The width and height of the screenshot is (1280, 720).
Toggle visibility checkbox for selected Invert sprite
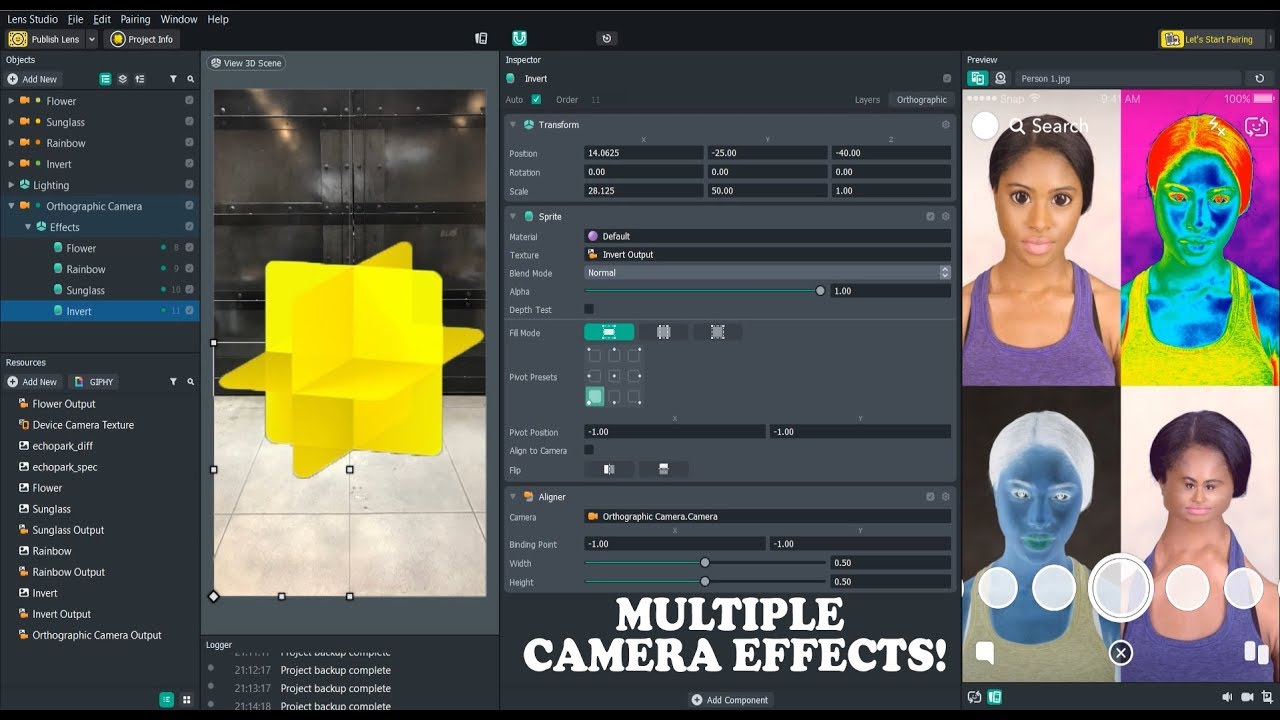189,311
